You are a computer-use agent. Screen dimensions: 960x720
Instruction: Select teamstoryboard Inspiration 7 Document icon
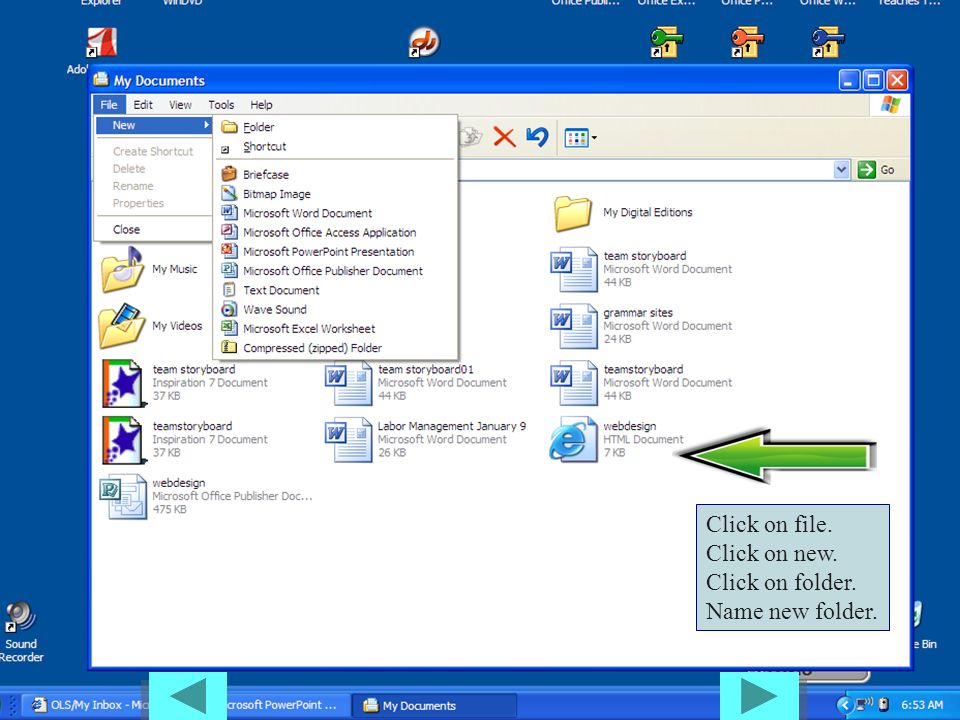tap(124, 440)
